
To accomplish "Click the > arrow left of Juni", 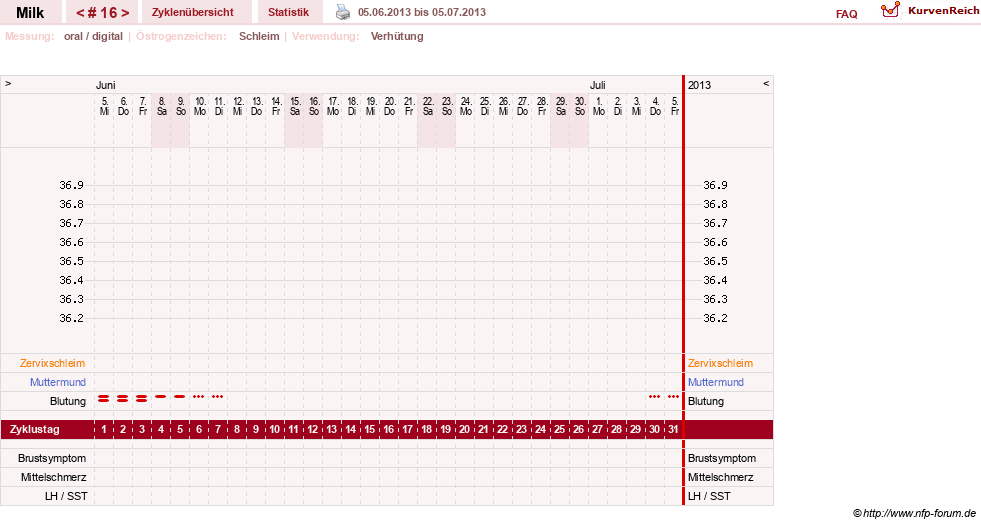I will pos(8,83).
